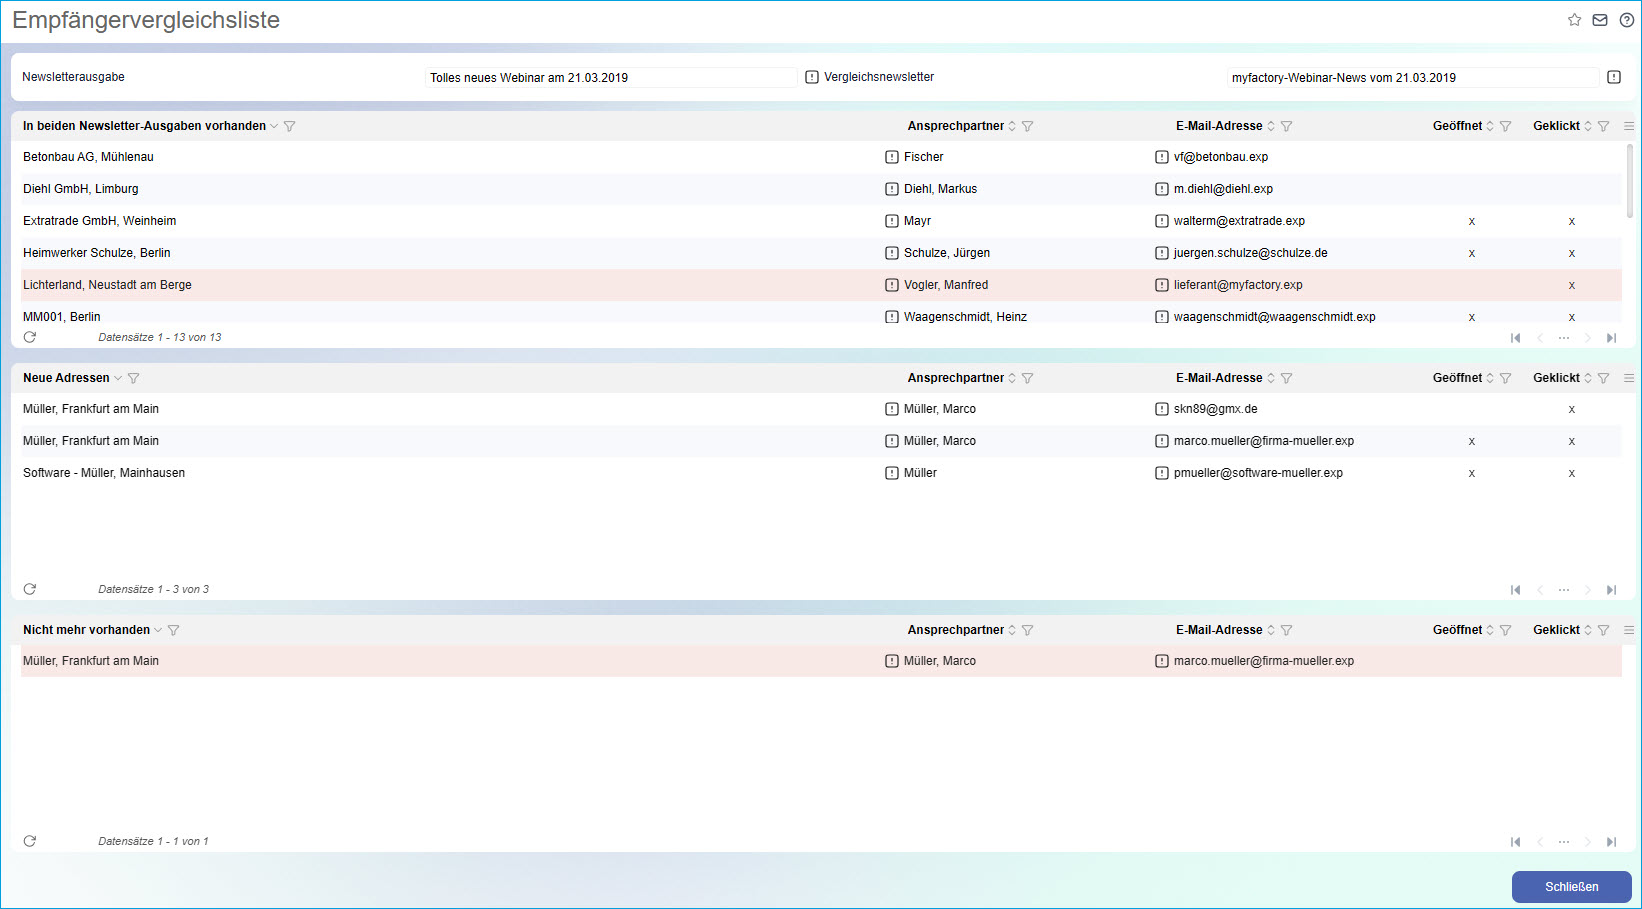Sort Ansprechpartner in Neue Adressen table
This screenshot has height=909, width=1642.
[1012, 378]
